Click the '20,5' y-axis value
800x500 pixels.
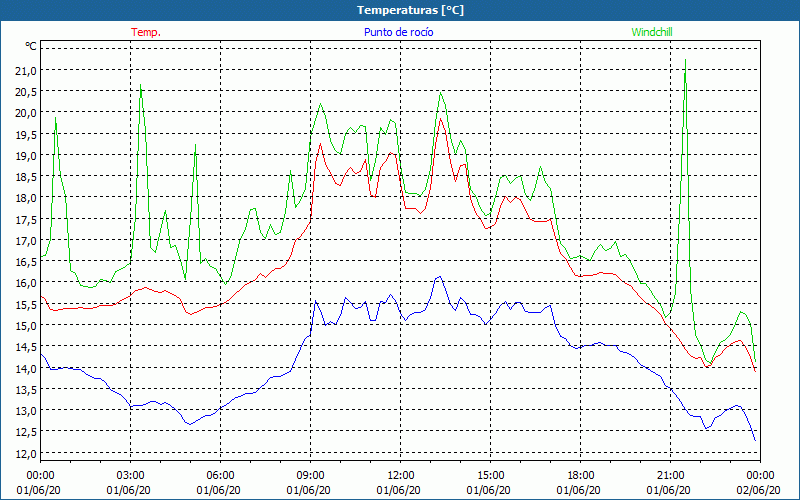(26, 92)
